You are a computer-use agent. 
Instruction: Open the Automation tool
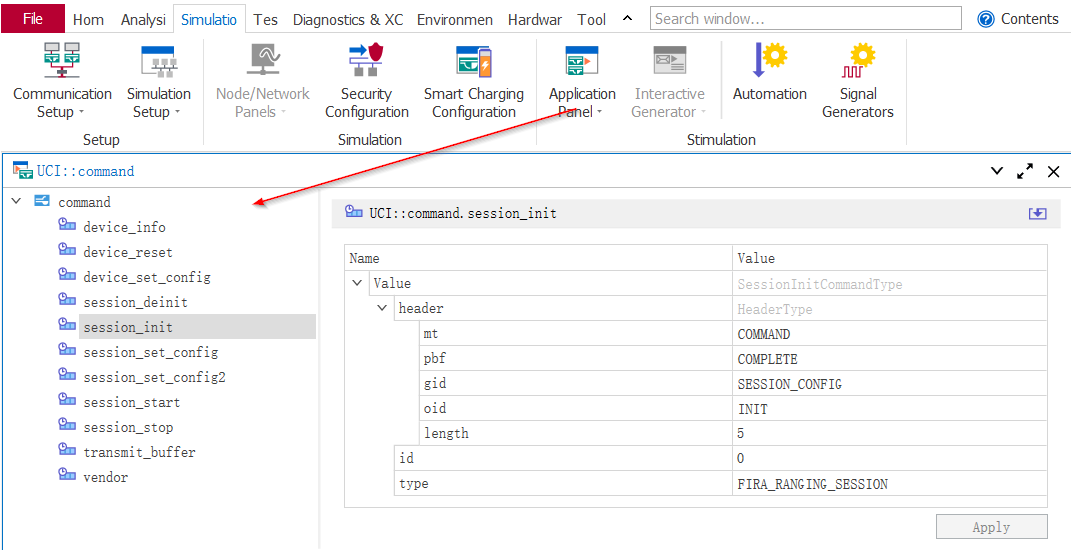click(x=769, y=62)
